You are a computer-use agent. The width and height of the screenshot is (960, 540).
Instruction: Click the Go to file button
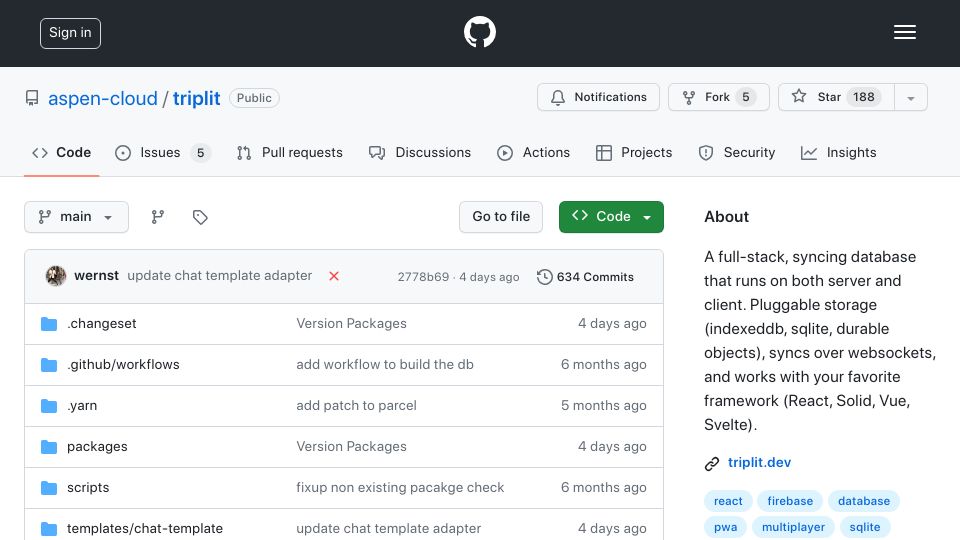(501, 217)
